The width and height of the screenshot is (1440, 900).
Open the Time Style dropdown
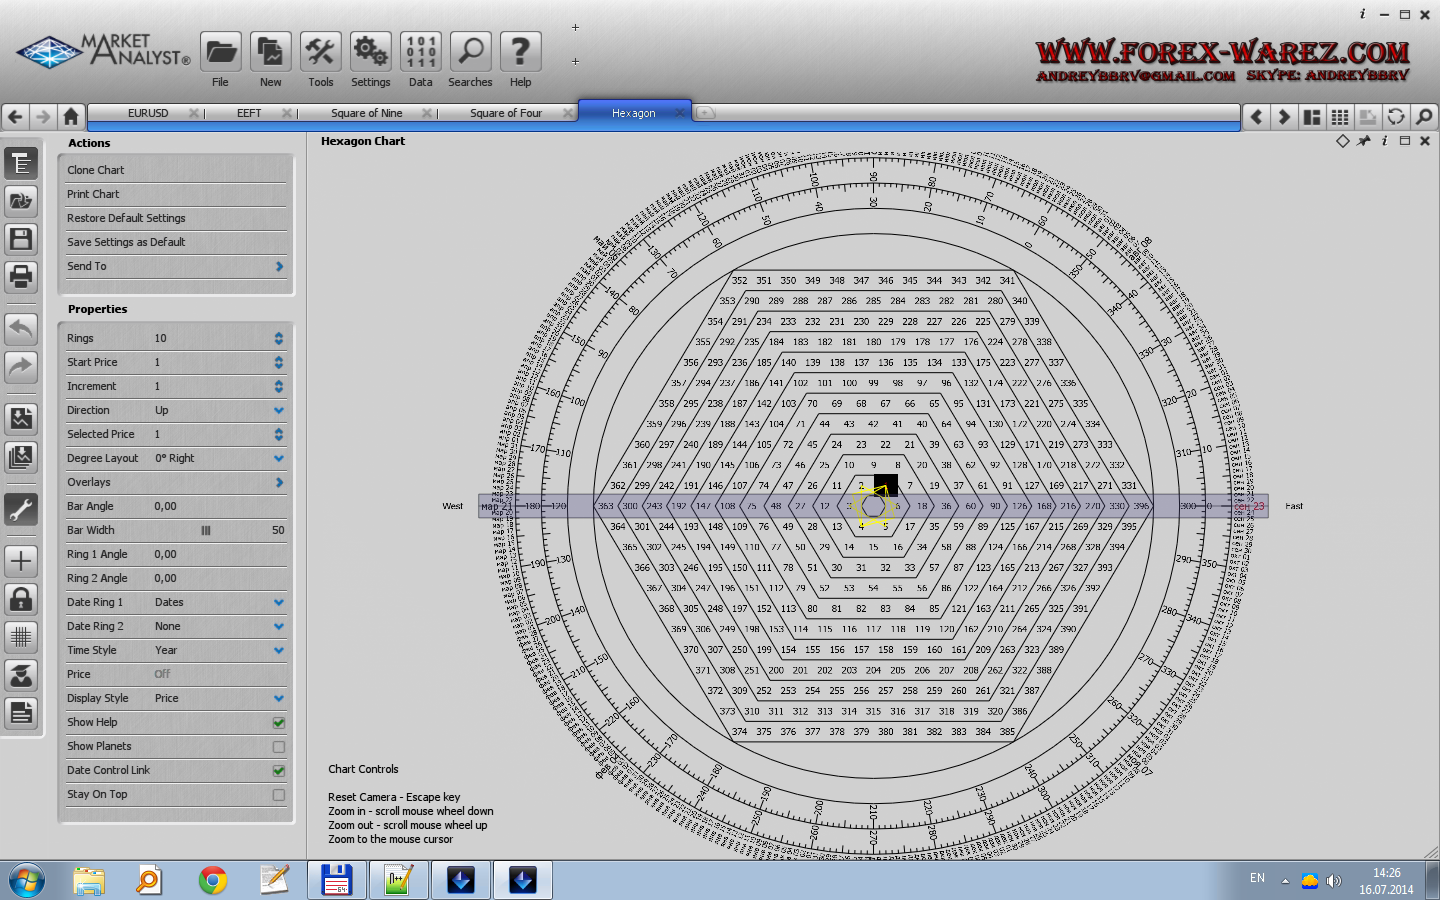pos(279,650)
